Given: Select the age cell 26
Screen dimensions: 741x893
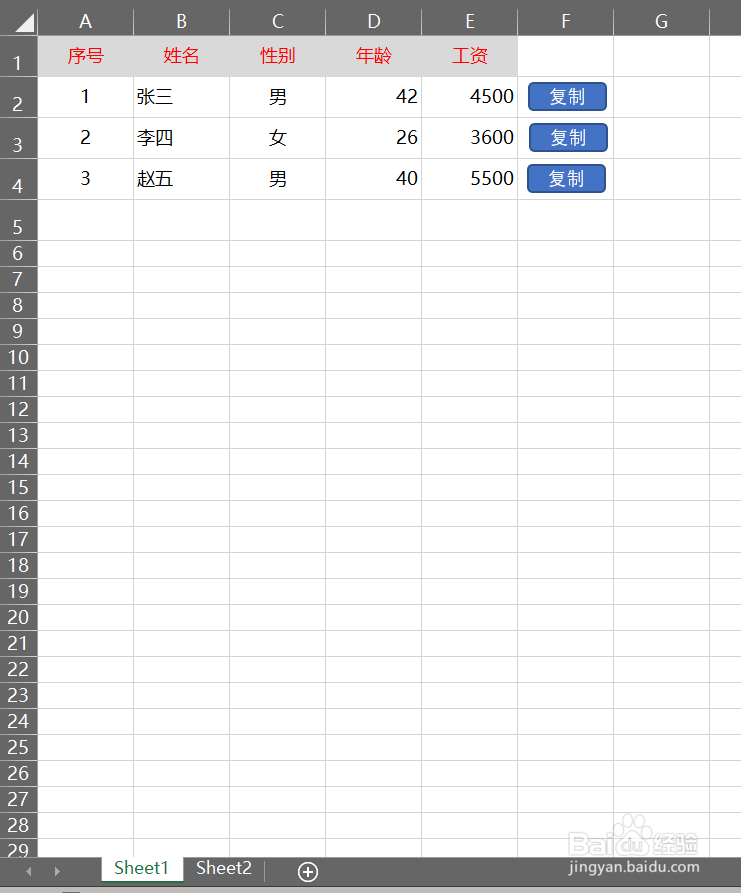Looking at the screenshot, I should coord(374,138).
